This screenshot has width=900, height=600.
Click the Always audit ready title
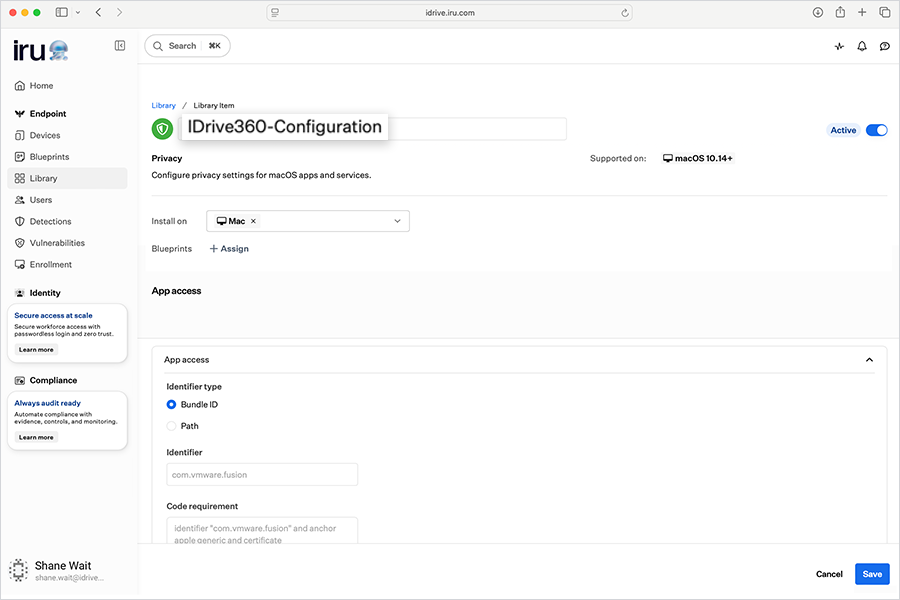coord(48,404)
